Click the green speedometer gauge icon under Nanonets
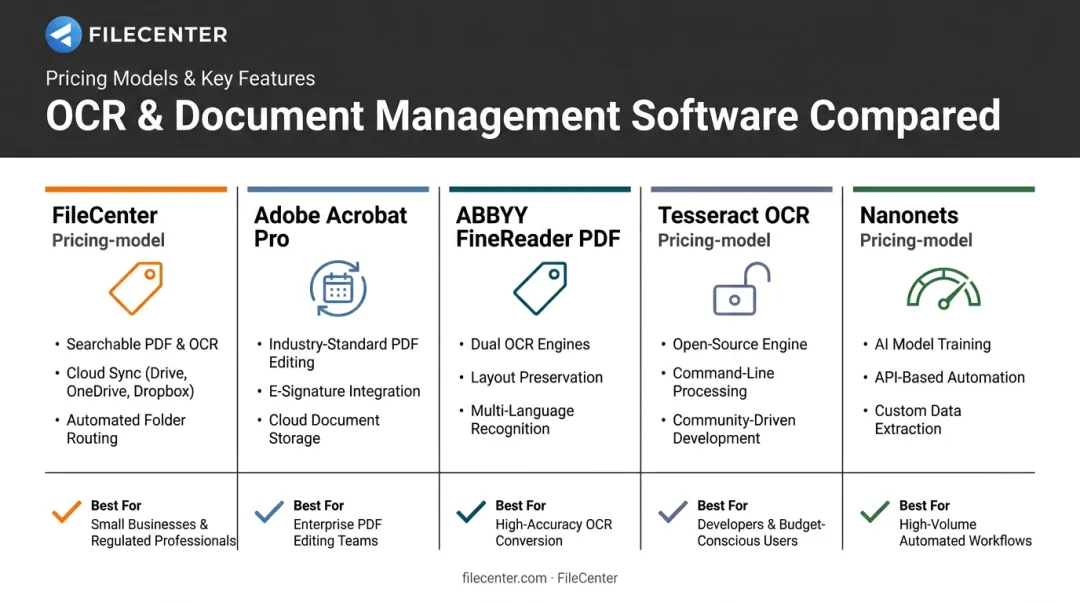Image resolution: width=1080 pixels, height=603 pixels. 944,288
